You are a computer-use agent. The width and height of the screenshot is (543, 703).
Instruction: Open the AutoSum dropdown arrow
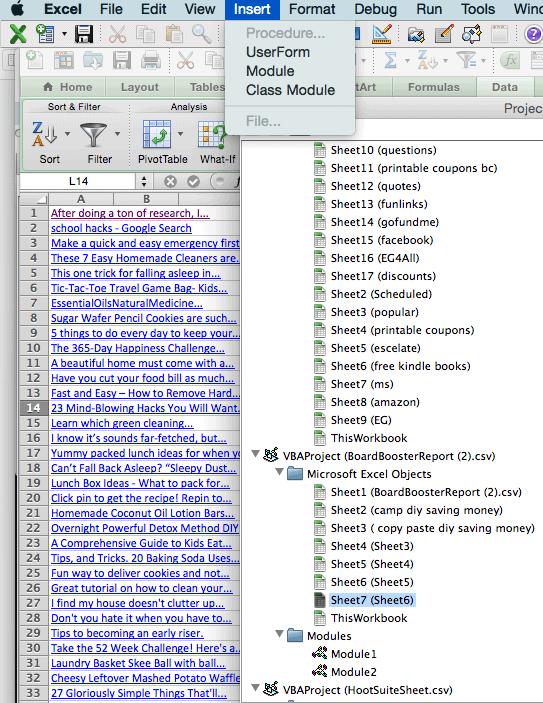point(407,61)
